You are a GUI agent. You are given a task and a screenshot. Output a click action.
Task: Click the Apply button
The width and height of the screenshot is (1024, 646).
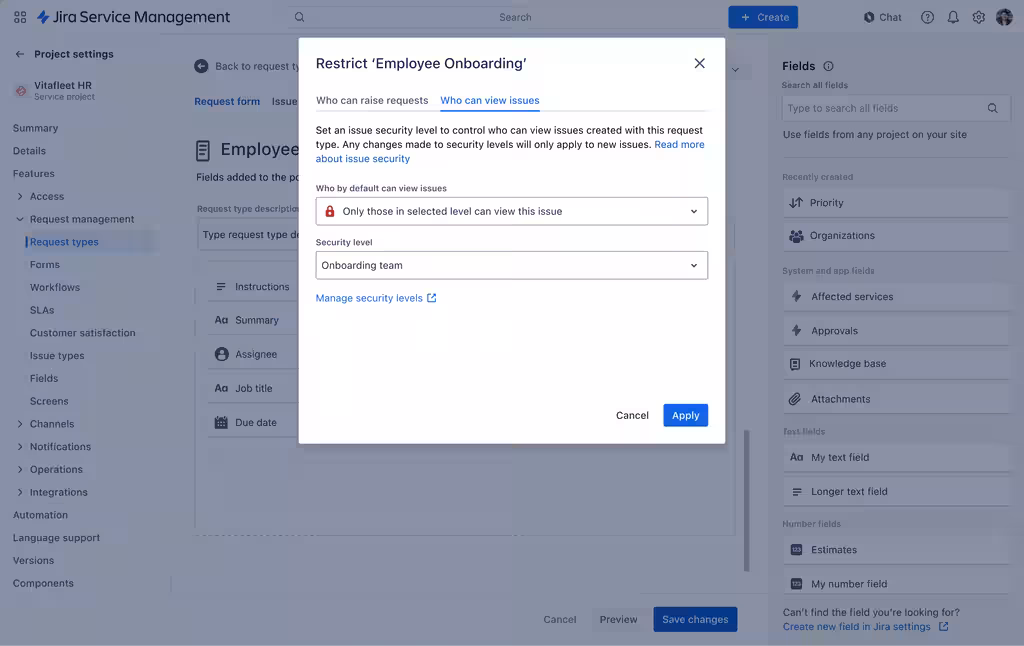pyautogui.click(x=685, y=415)
